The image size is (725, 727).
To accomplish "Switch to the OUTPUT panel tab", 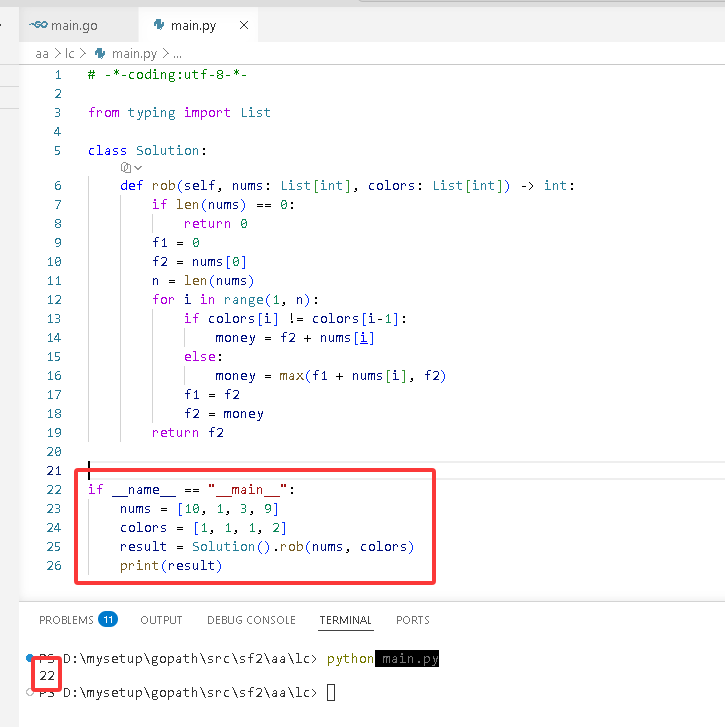I will click(161, 620).
